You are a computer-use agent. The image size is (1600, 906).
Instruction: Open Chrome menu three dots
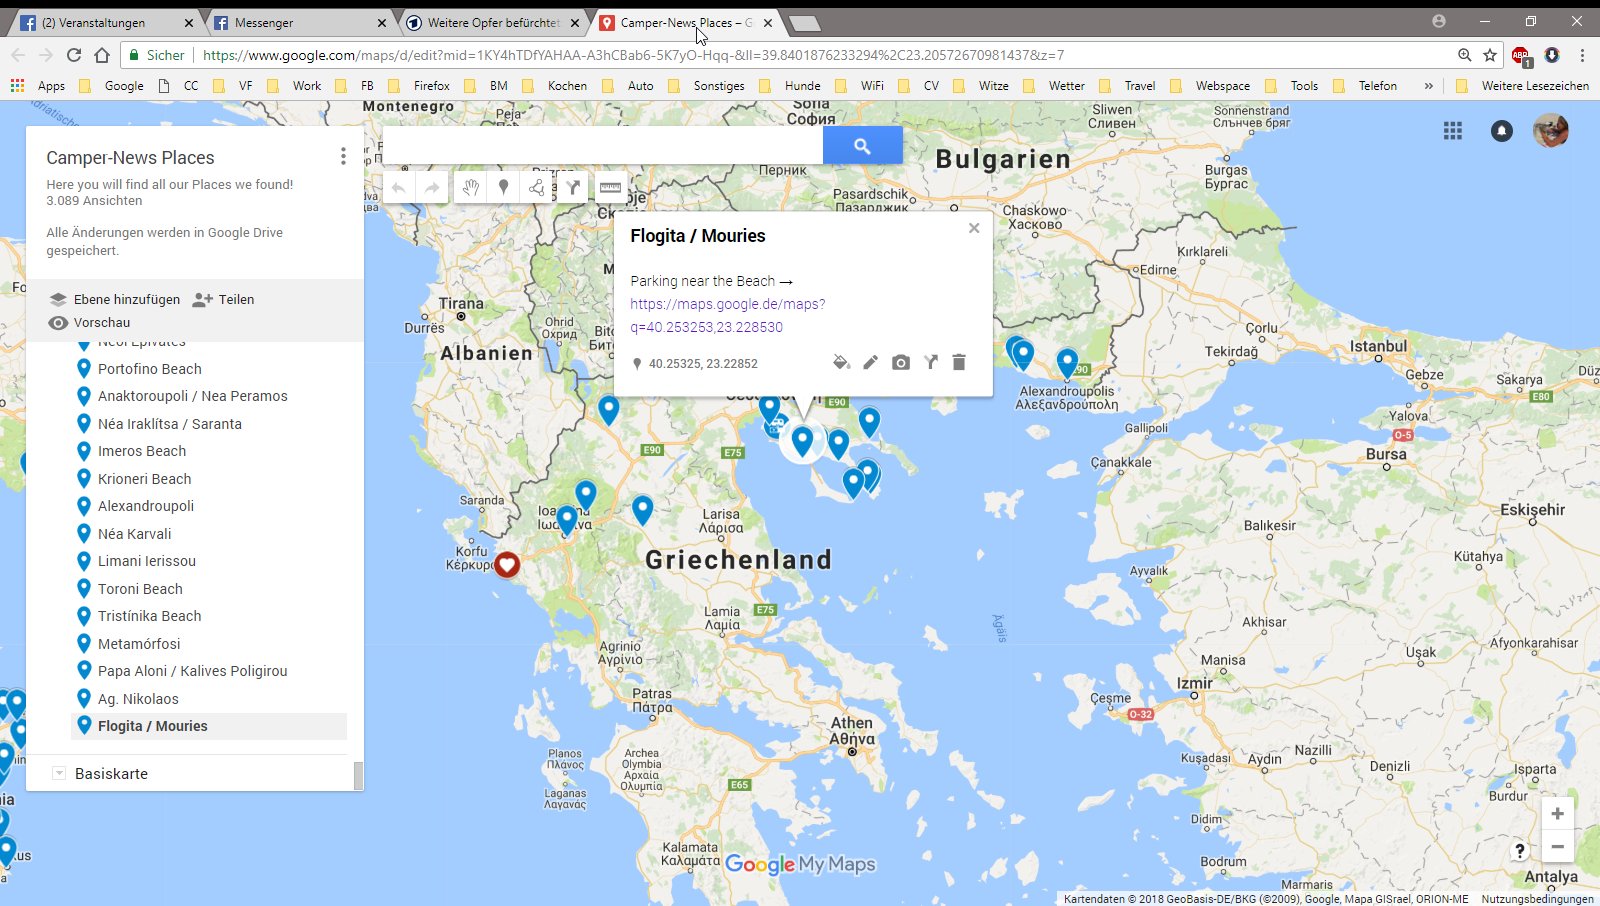click(x=1582, y=55)
